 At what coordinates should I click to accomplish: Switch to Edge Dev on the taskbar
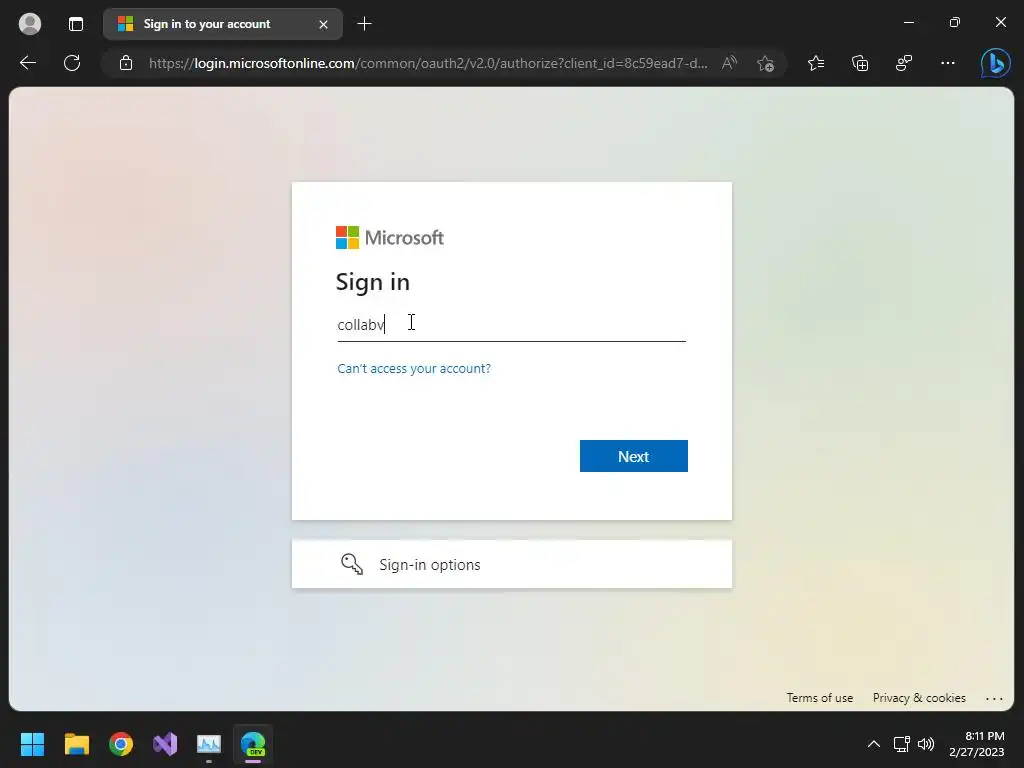[x=253, y=744]
